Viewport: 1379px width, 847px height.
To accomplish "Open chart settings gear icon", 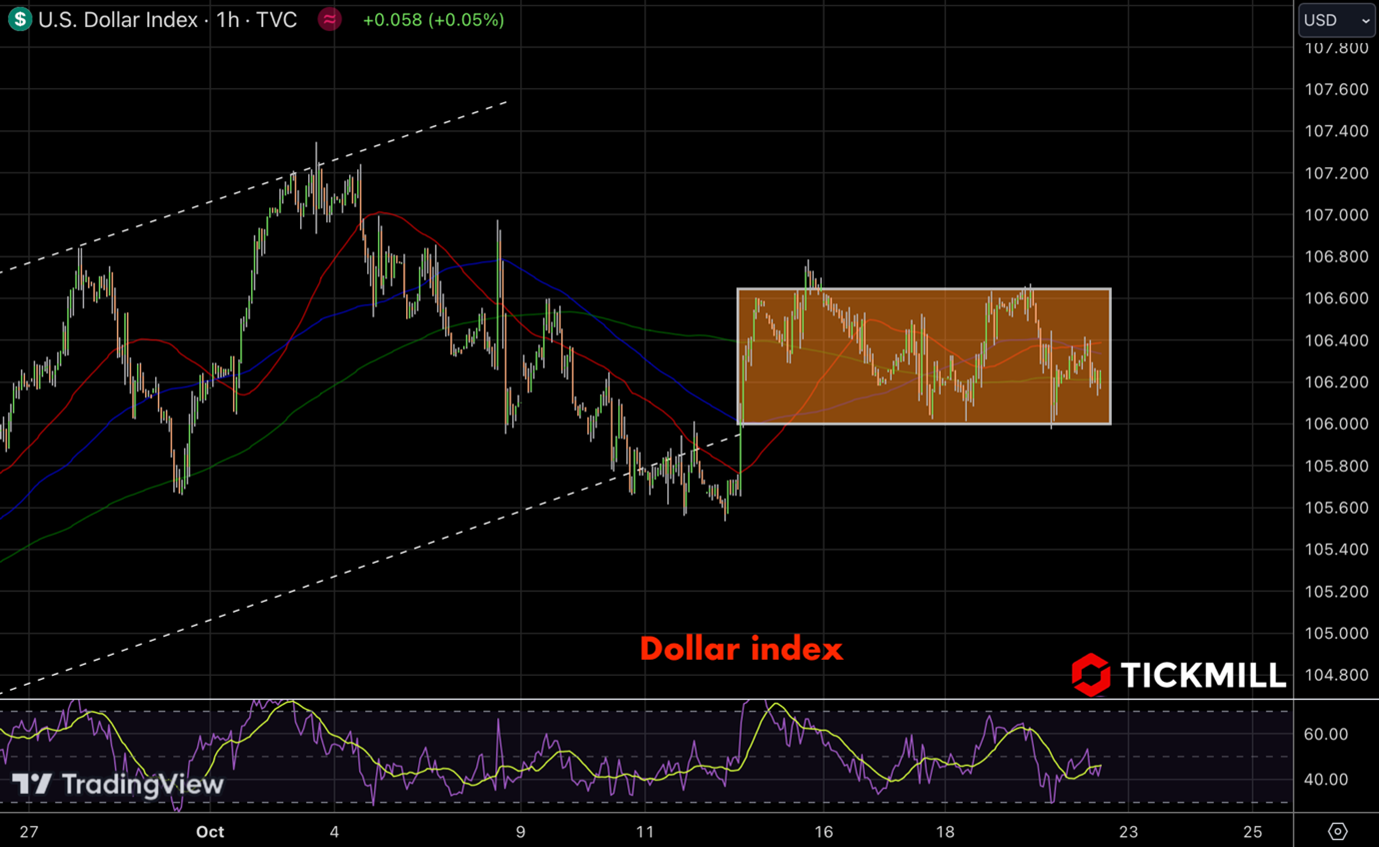I will 1338,831.
